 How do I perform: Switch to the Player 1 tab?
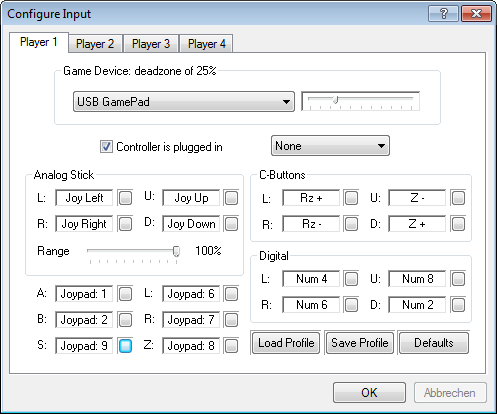[39, 42]
